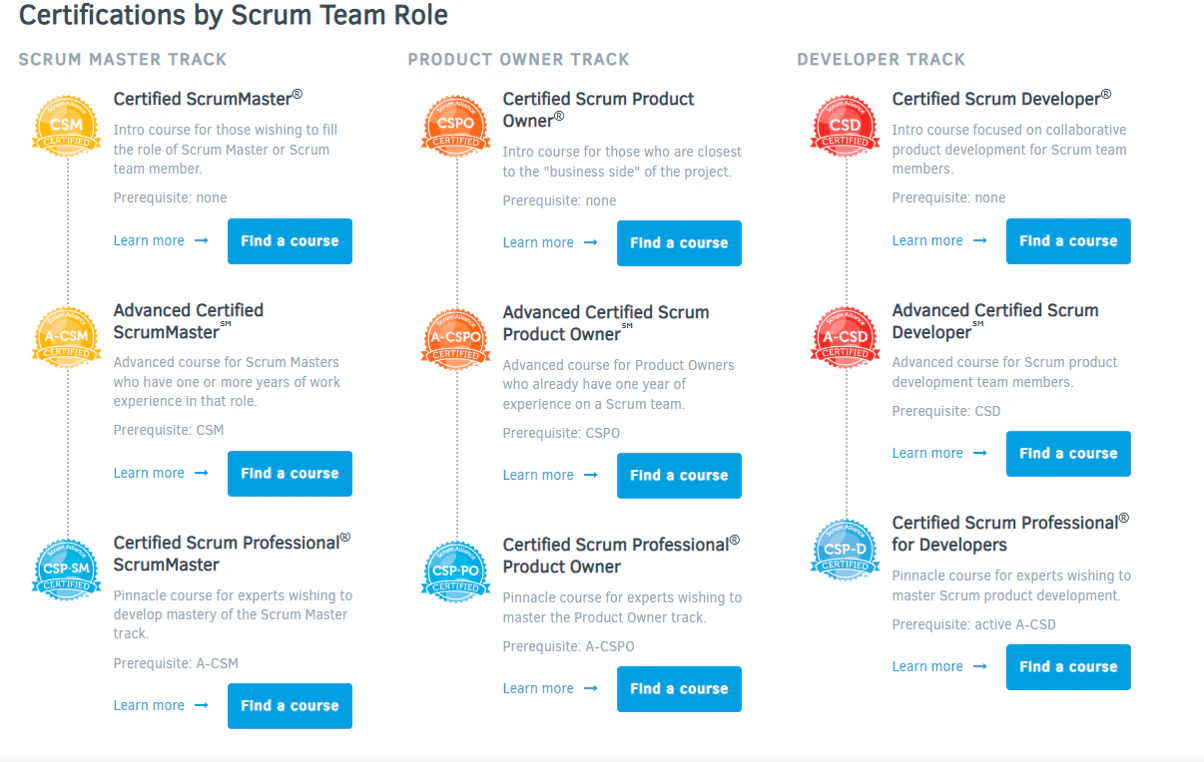1204x762 pixels.
Task: Open Learn more for CSP for Developers
Action: pyautogui.click(x=939, y=667)
